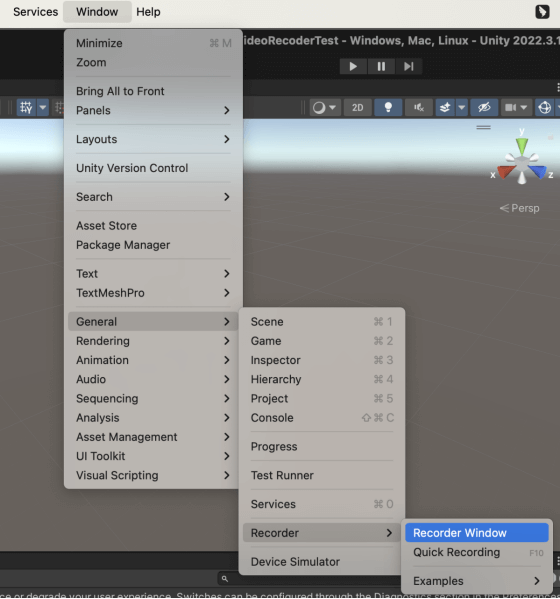This screenshot has width=560, height=599.
Task: Select Bring All to Front
Action: tap(153, 91)
